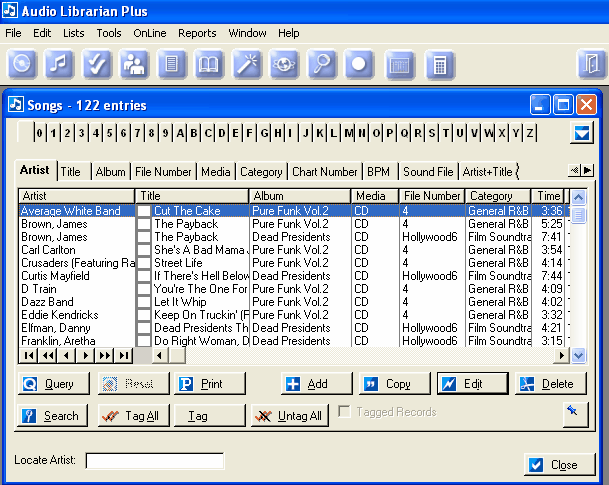The width and height of the screenshot is (609, 485).
Task: Click the document list toolbar icon
Action: (172, 64)
